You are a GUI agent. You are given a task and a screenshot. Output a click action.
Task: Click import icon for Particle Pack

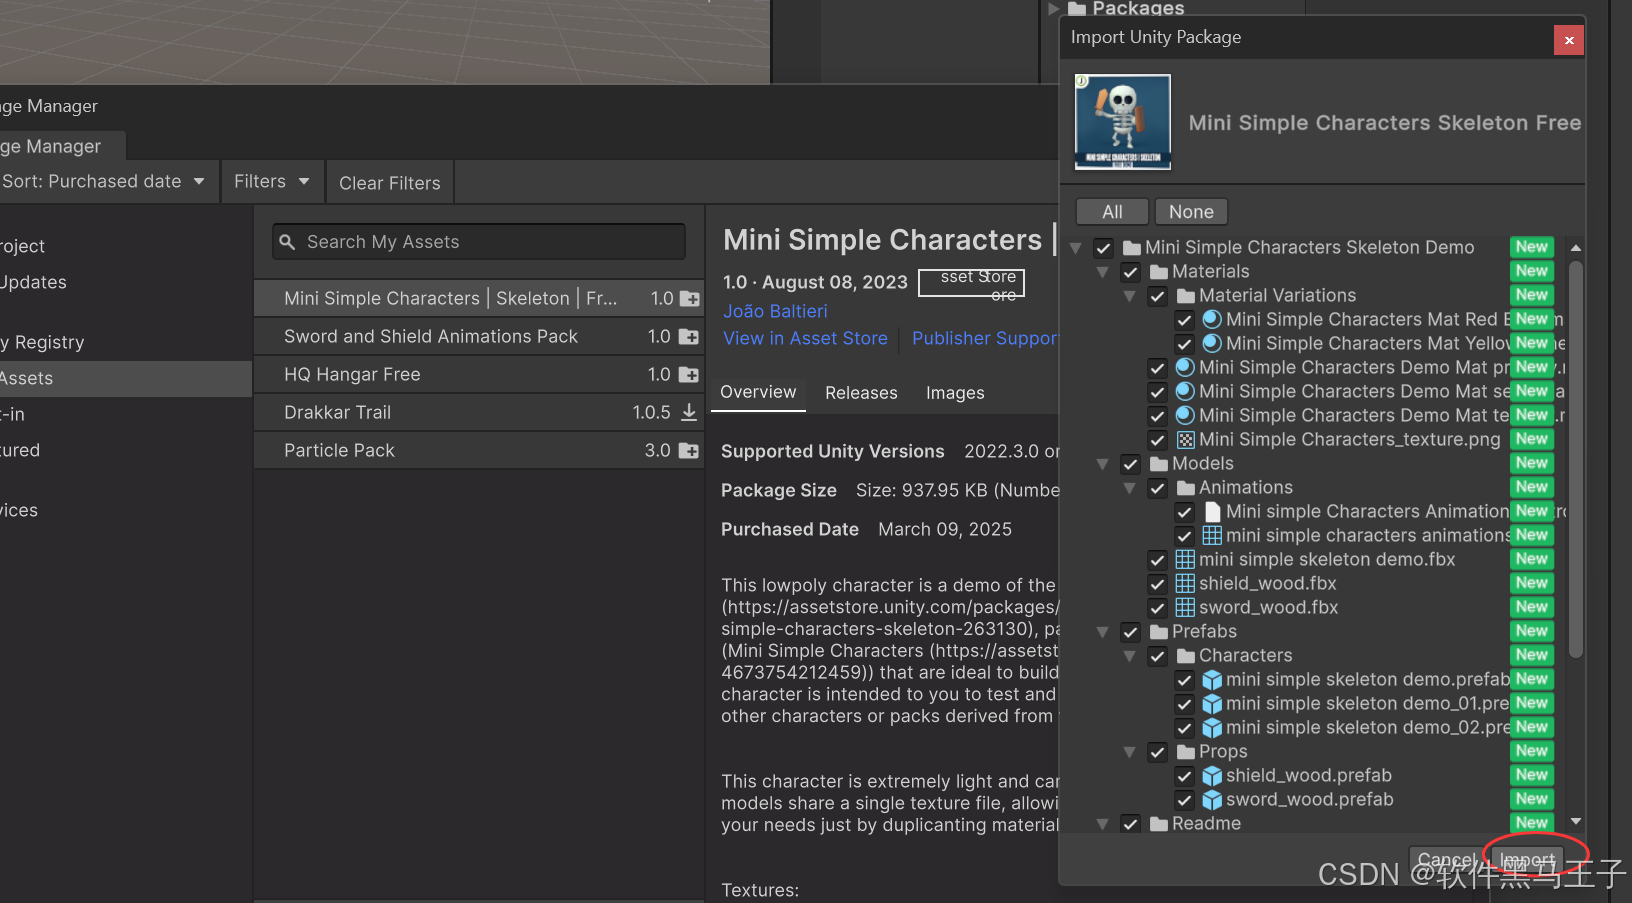(689, 450)
